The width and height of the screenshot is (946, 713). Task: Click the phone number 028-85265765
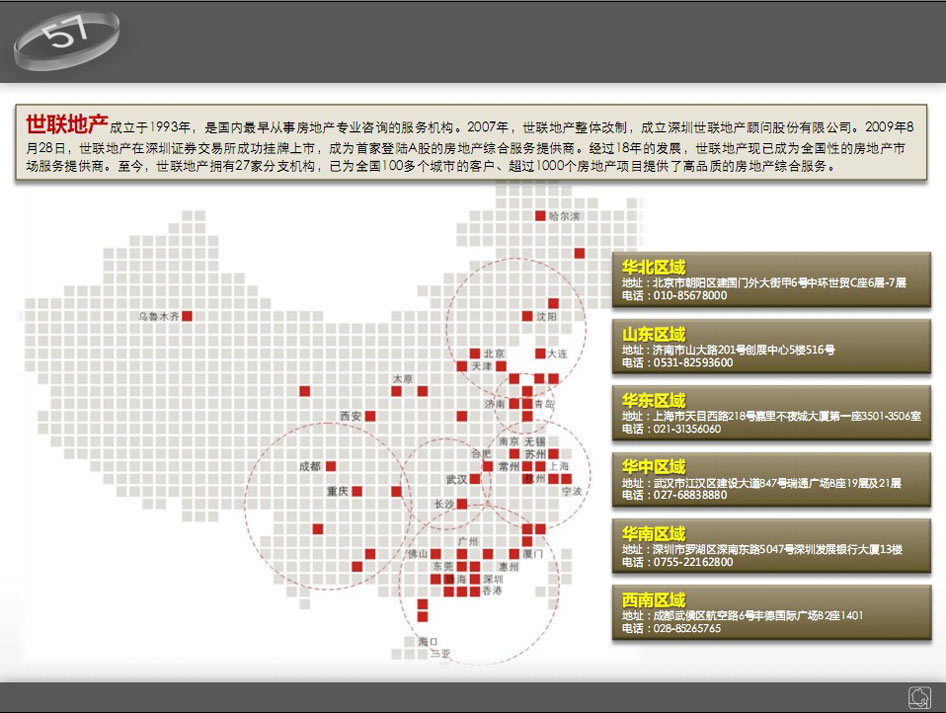pos(687,629)
